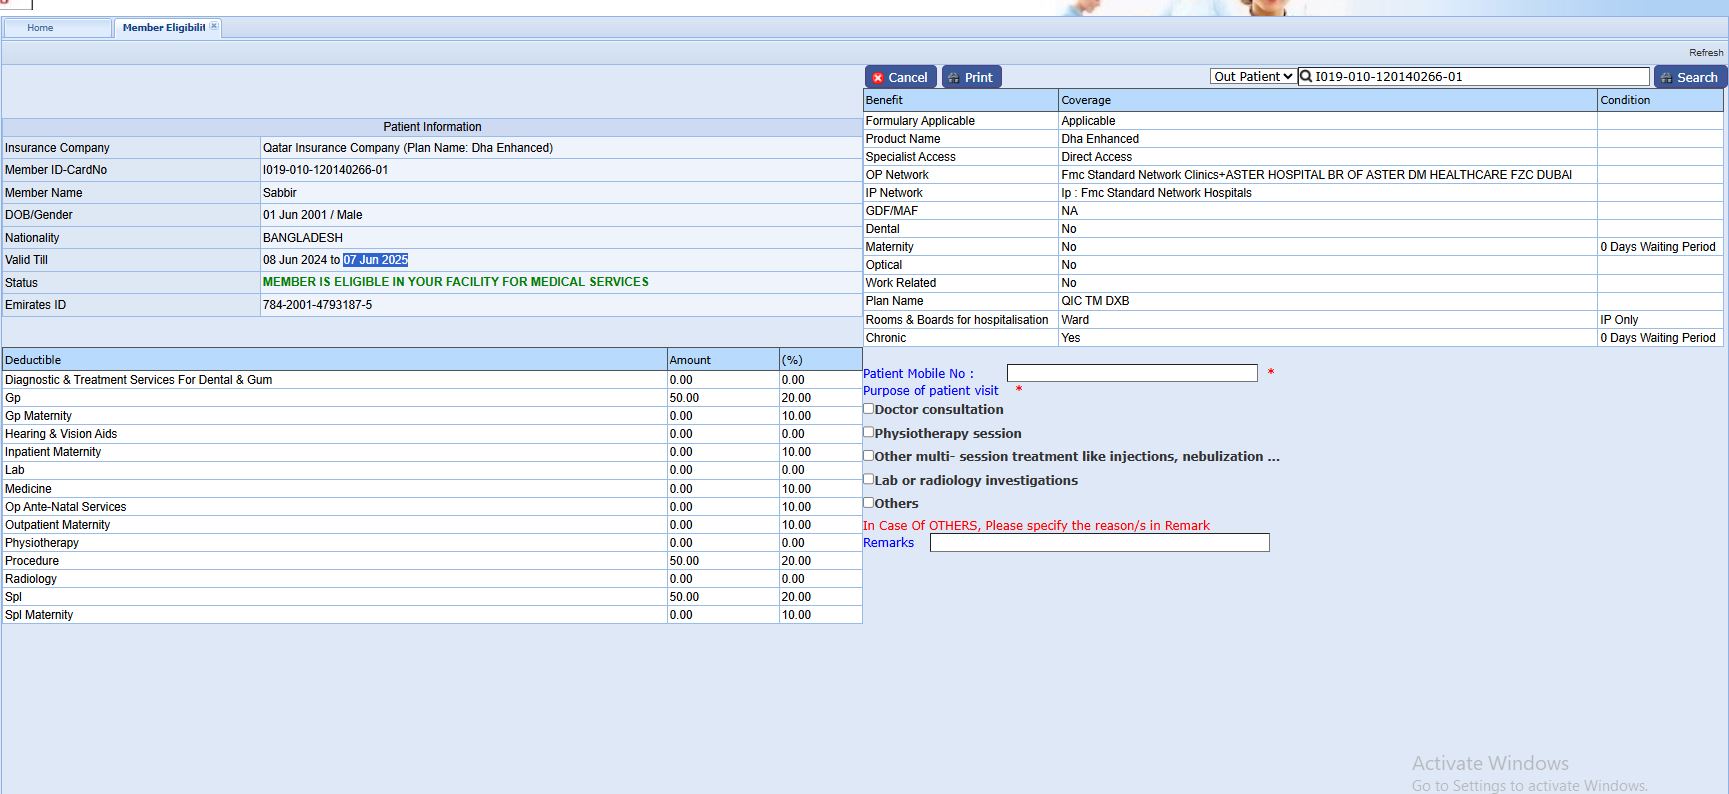Viewport: 1729px width, 794px height.
Task: Select the Member Eligibility tab
Action: pyautogui.click(x=163, y=28)
